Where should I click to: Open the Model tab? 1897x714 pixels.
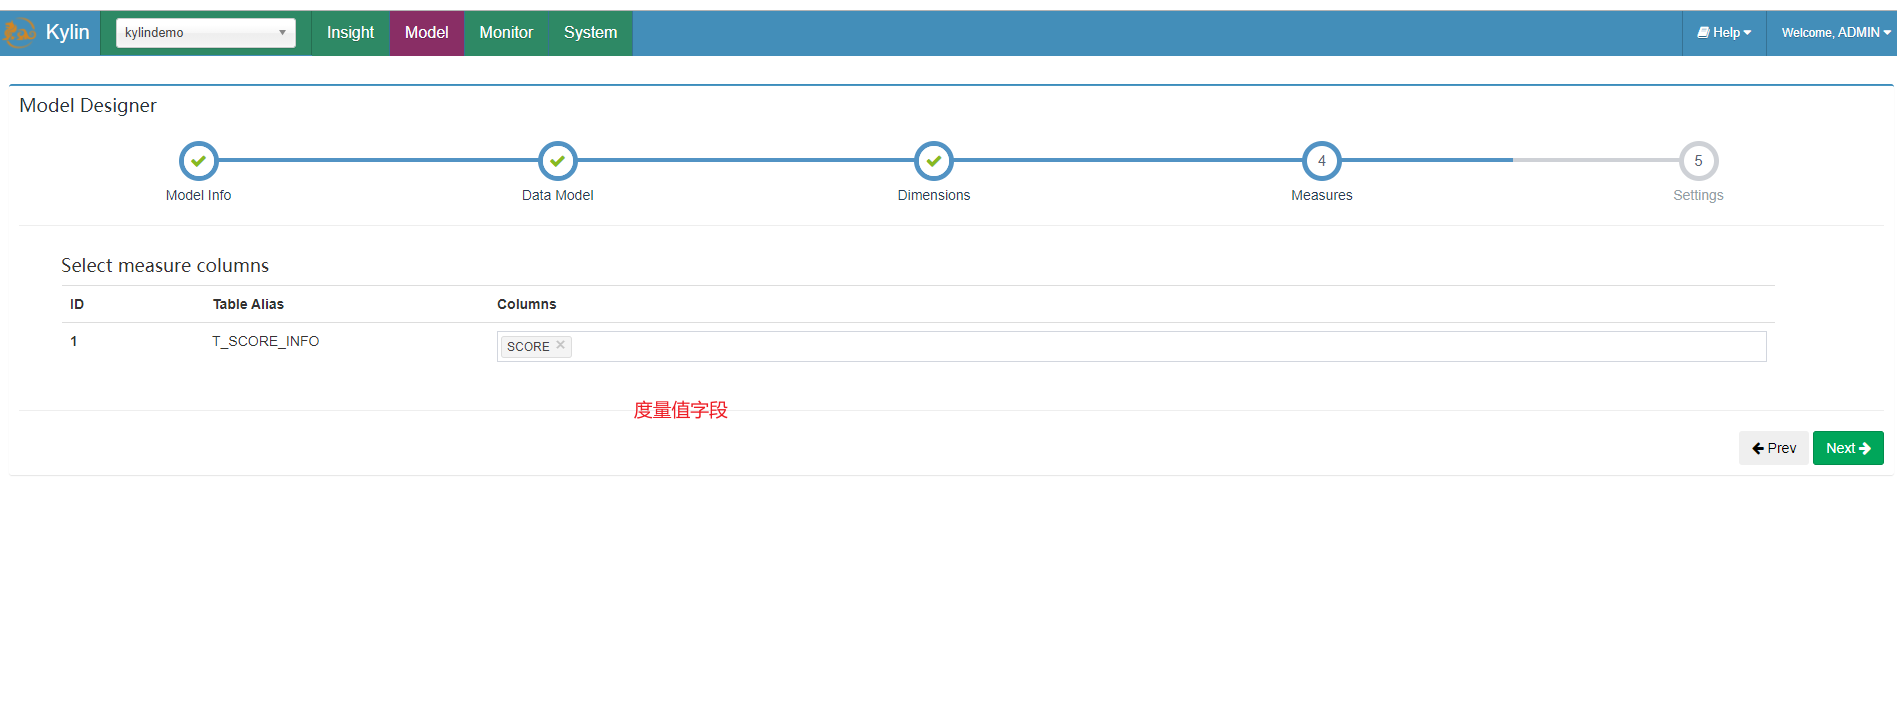click(427, 33)
